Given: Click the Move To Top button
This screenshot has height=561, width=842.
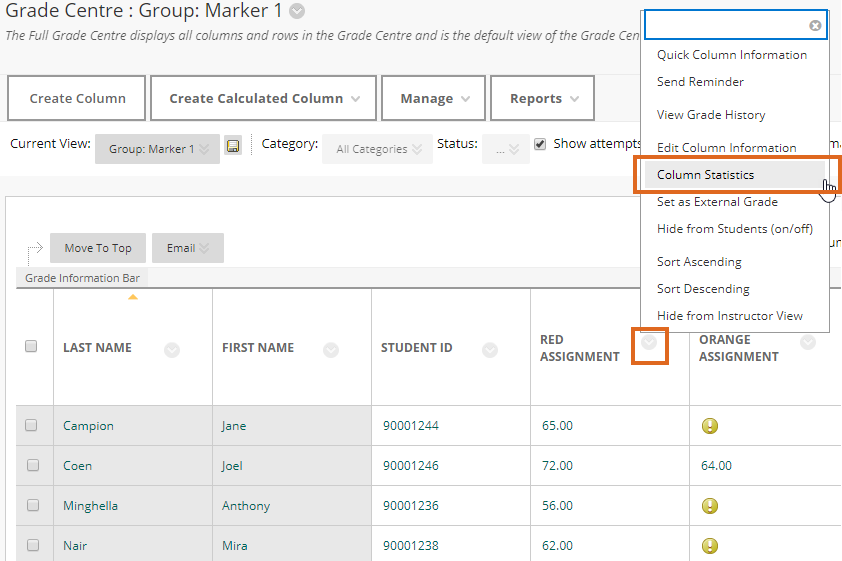Looking at the screenshot, I should click(98, 248).
